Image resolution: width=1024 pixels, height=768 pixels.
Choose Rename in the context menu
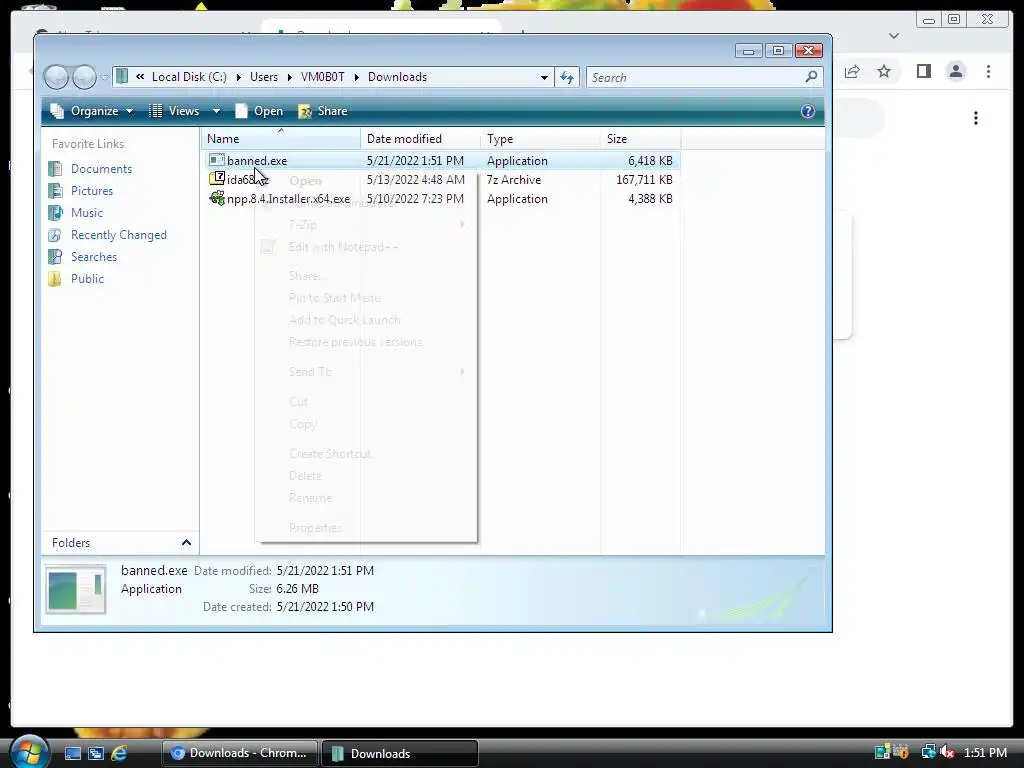310,498
